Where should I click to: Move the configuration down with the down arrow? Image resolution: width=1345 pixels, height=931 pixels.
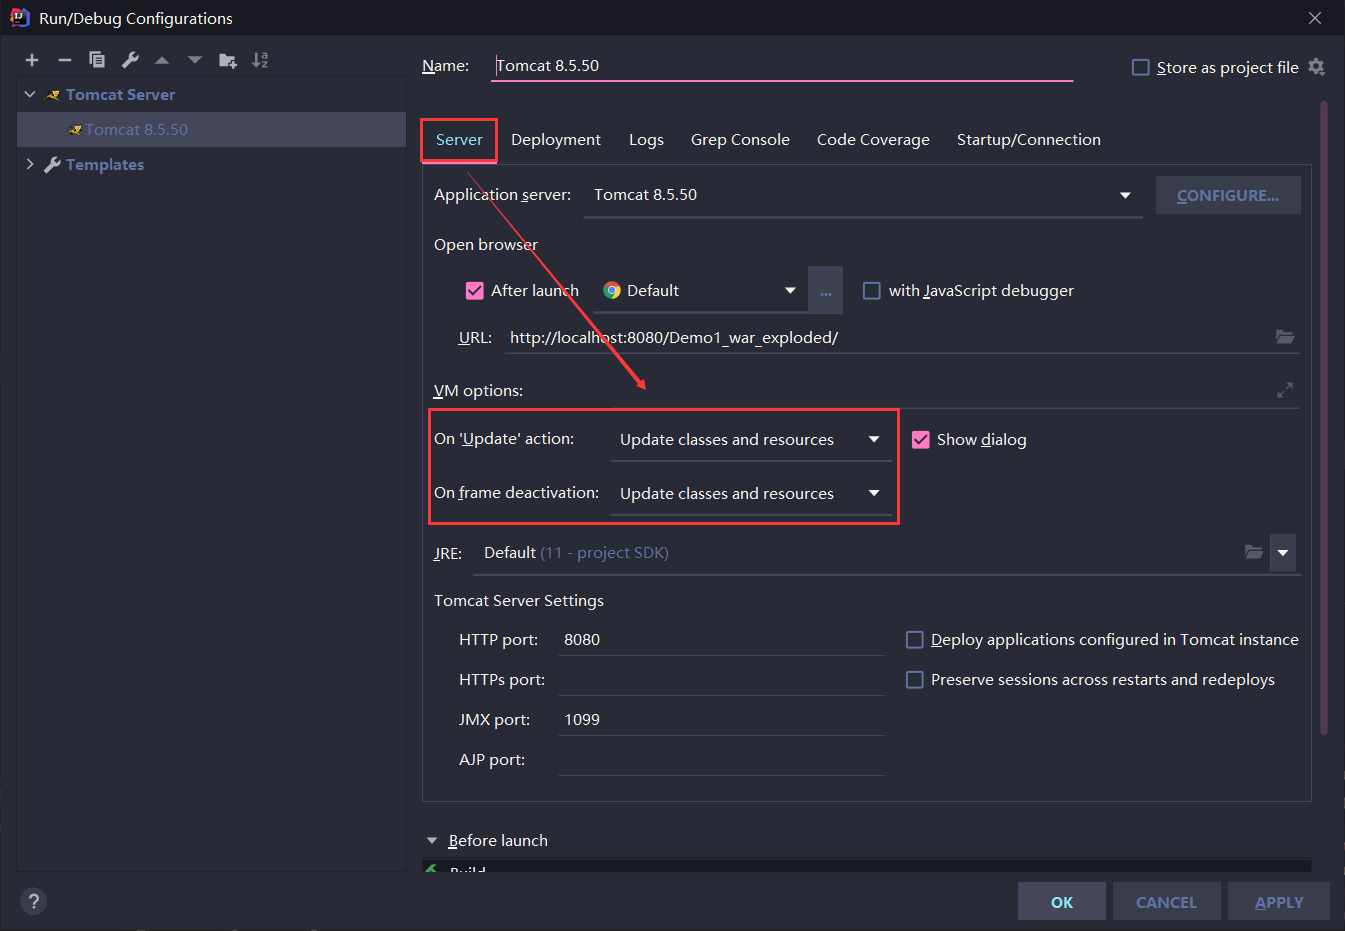[x=195, y=60]
